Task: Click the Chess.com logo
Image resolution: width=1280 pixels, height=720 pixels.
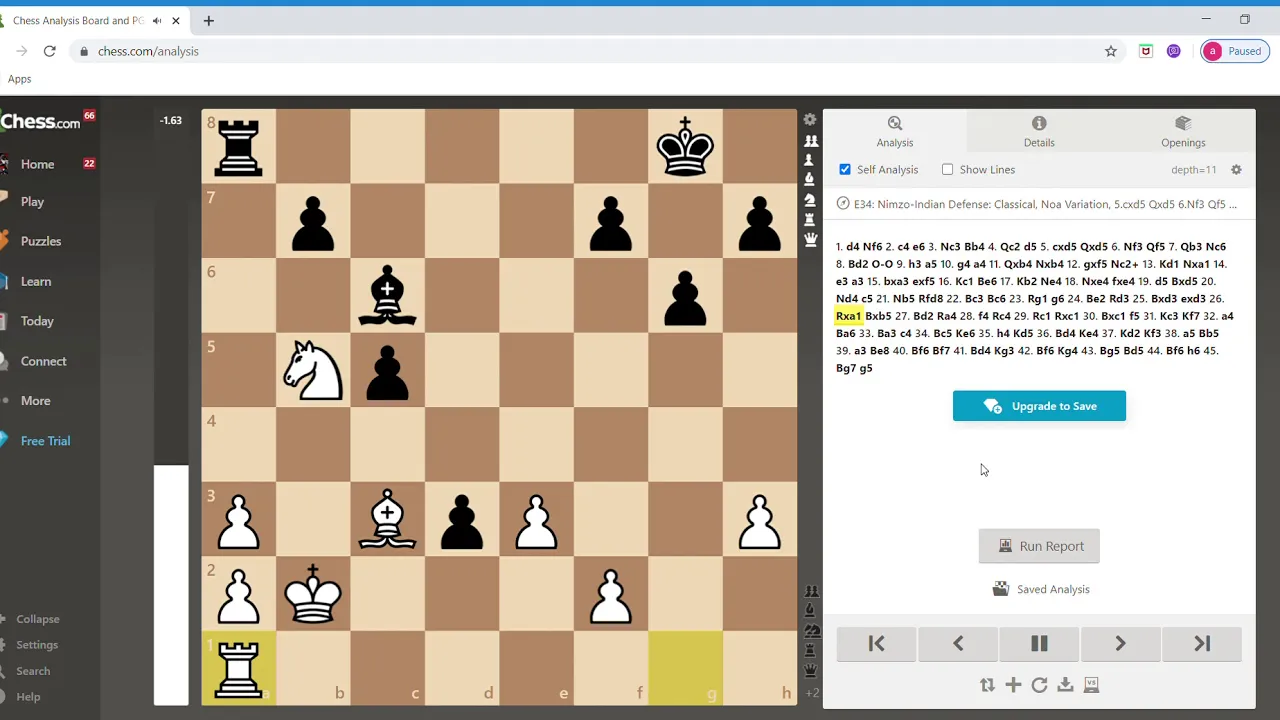Action: 40,122
